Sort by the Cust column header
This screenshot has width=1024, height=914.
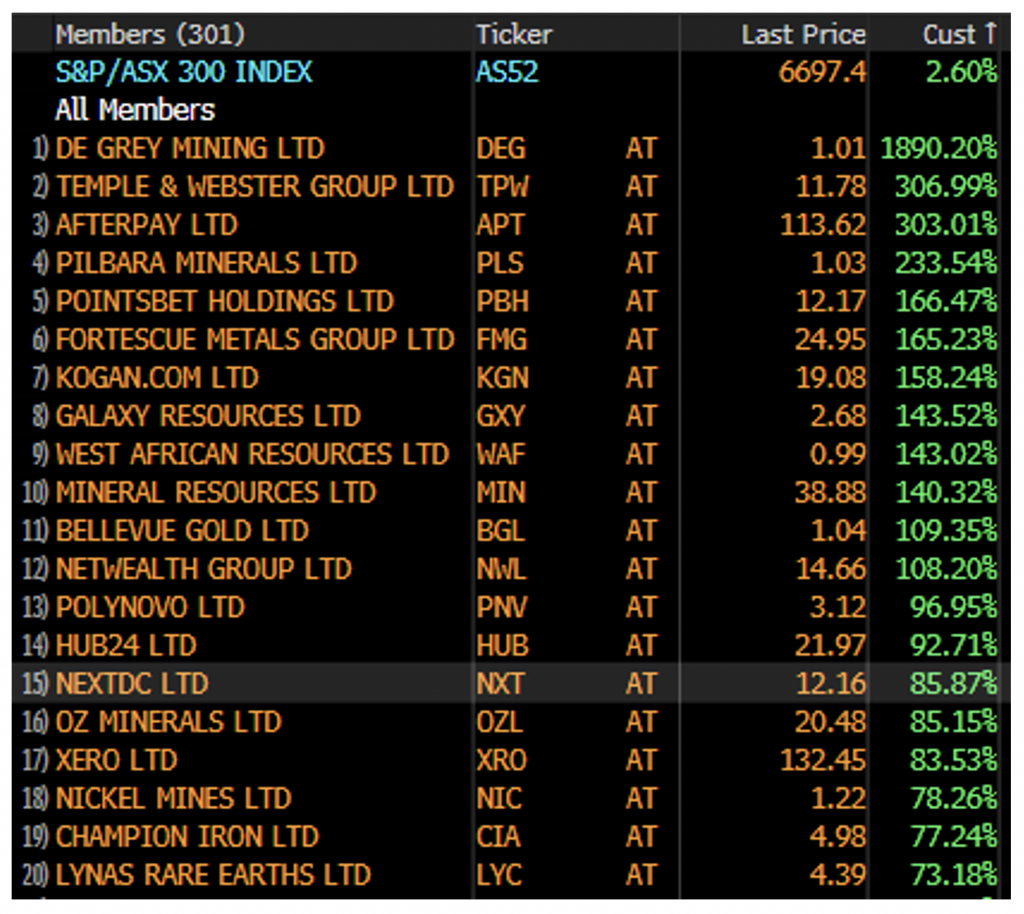959,34
